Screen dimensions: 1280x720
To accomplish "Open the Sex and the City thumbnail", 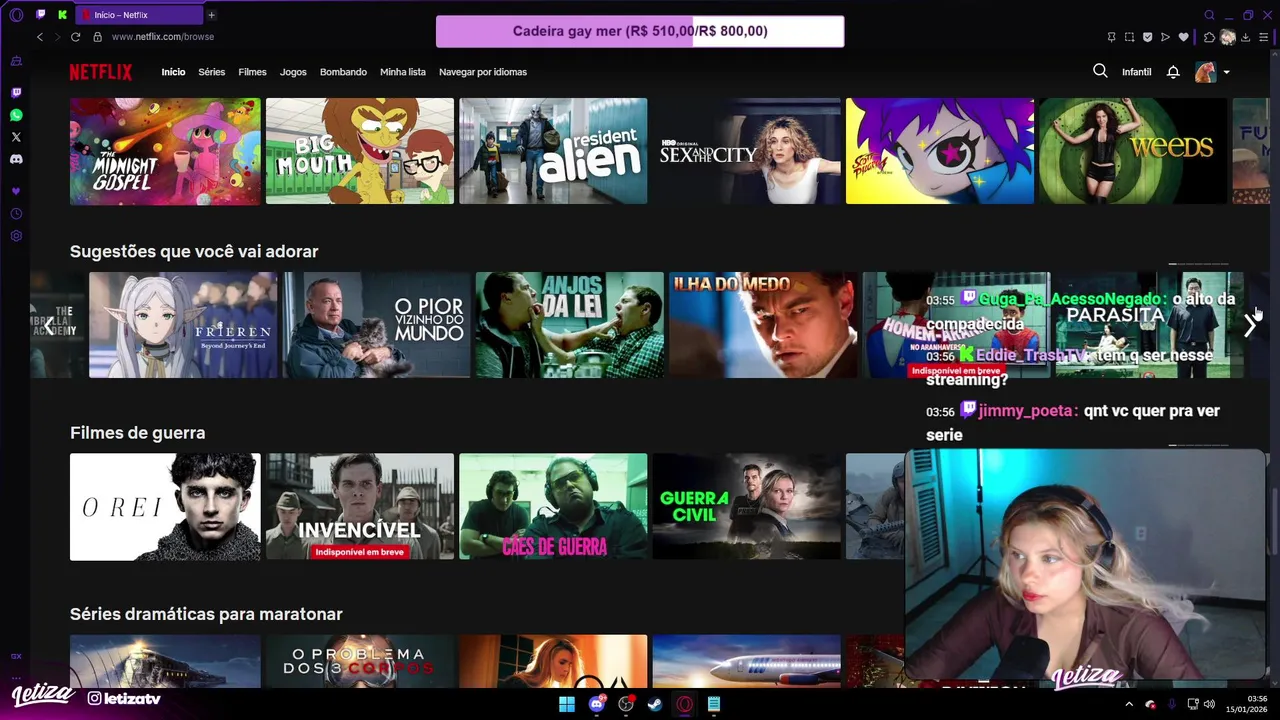I will (747, 151).
